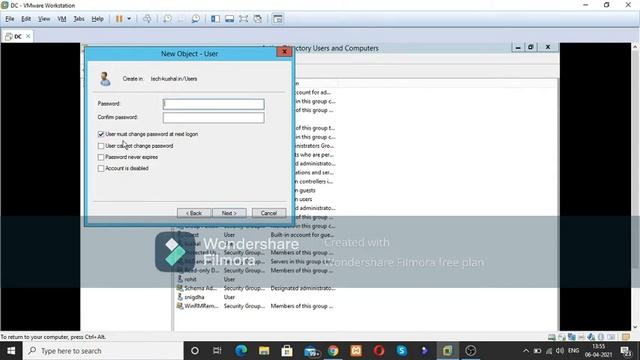Open Skype from the taskbar
Image resolution: width=640 pixels, height=360 pixels.
402,351
